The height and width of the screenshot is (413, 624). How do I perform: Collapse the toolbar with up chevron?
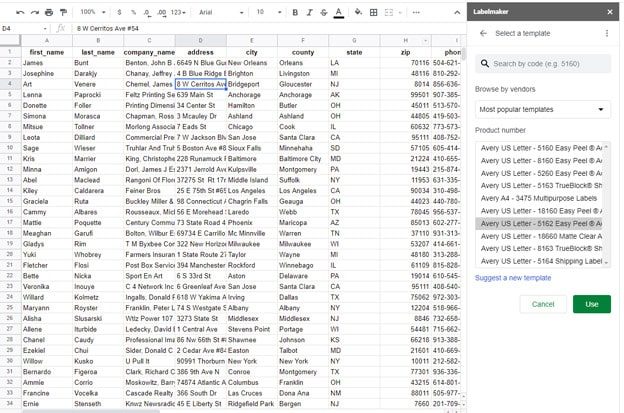[457, 13]
